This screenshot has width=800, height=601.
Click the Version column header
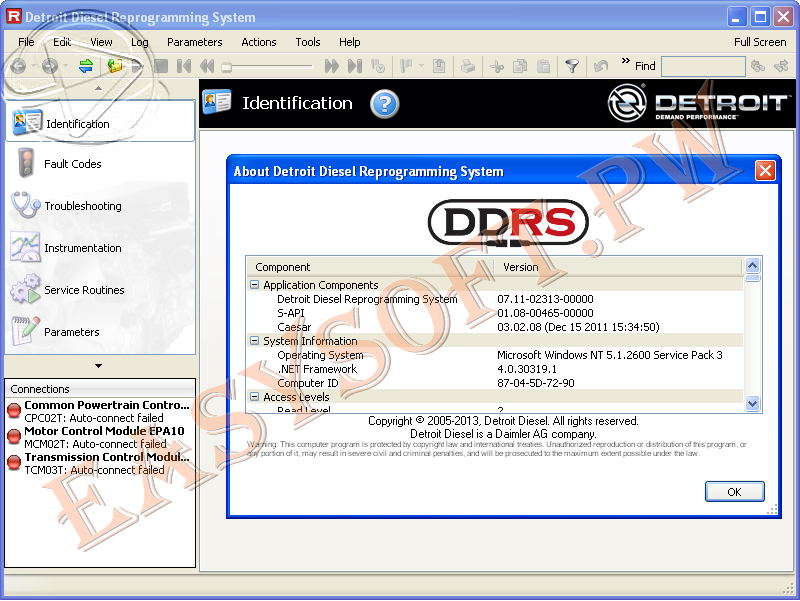tap(618, 267)
